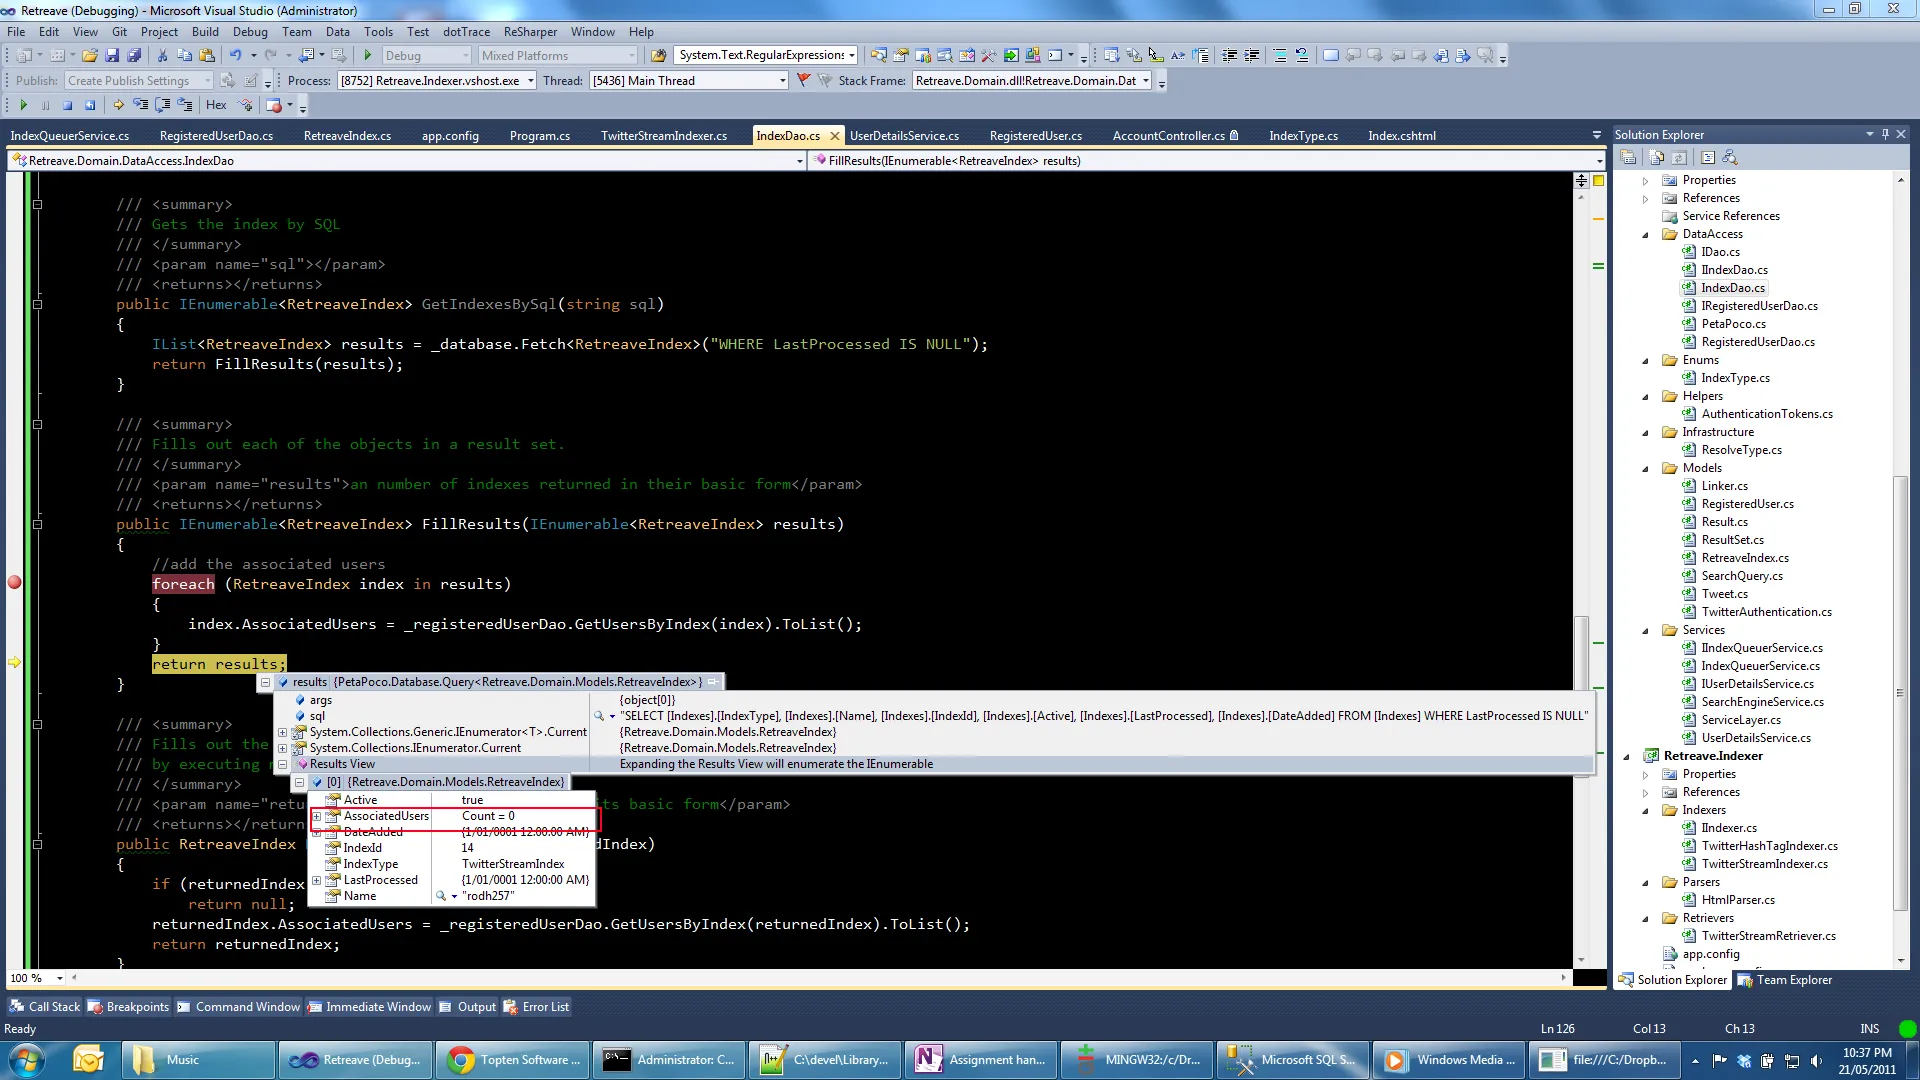
Task: Click the Step Out icon
Action: pos(185,105)
